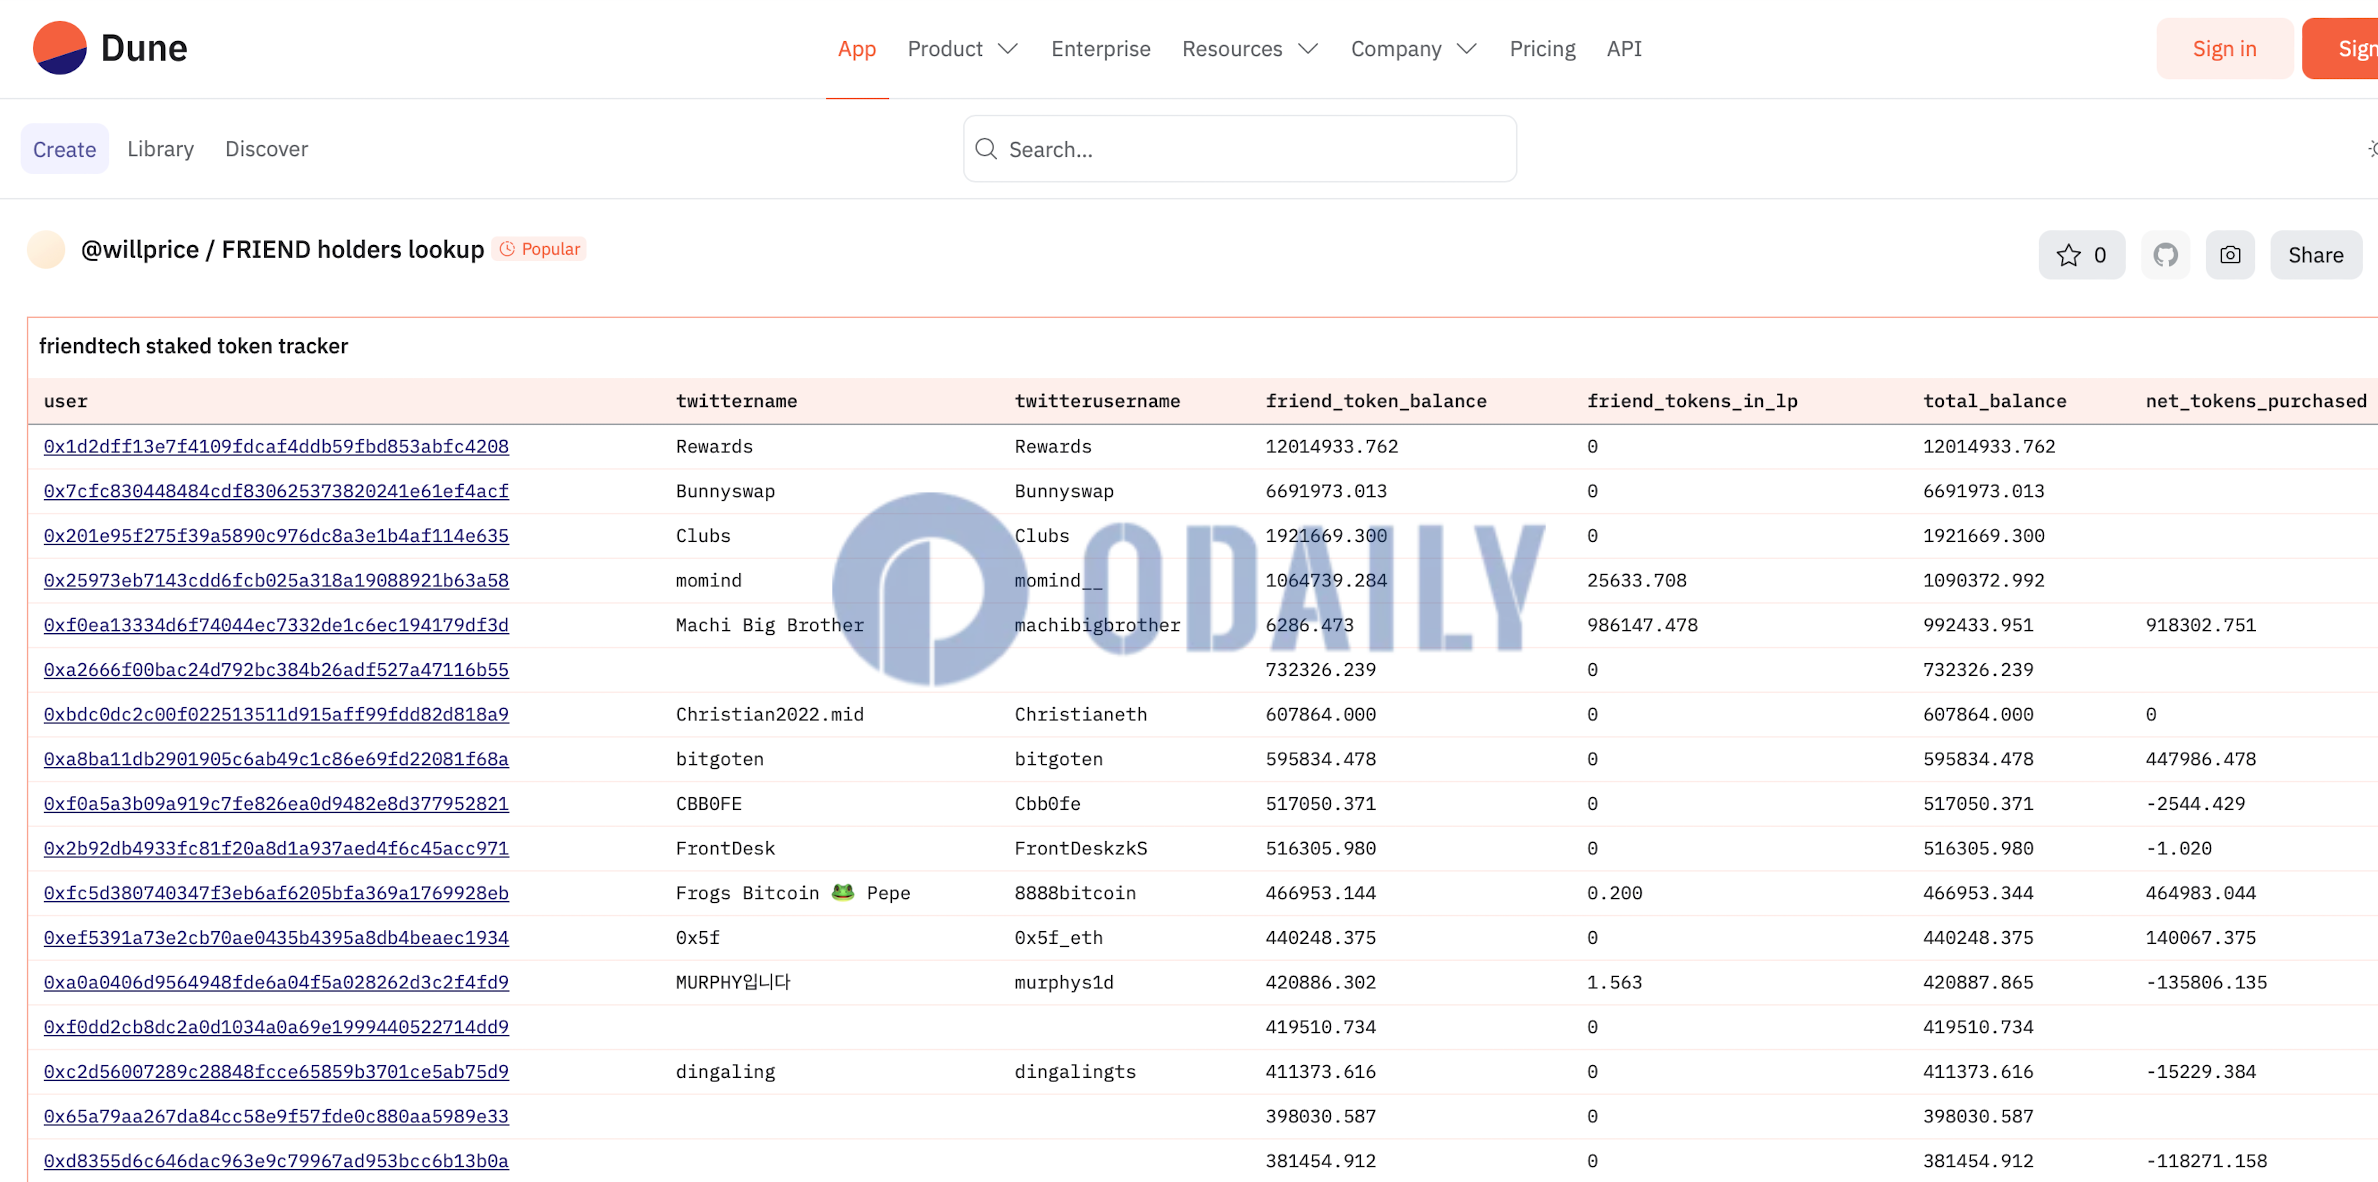The width and height of the screenshot is (2378, 1182).
Task: Focus the Search input field
Action: click(1240, 149)
